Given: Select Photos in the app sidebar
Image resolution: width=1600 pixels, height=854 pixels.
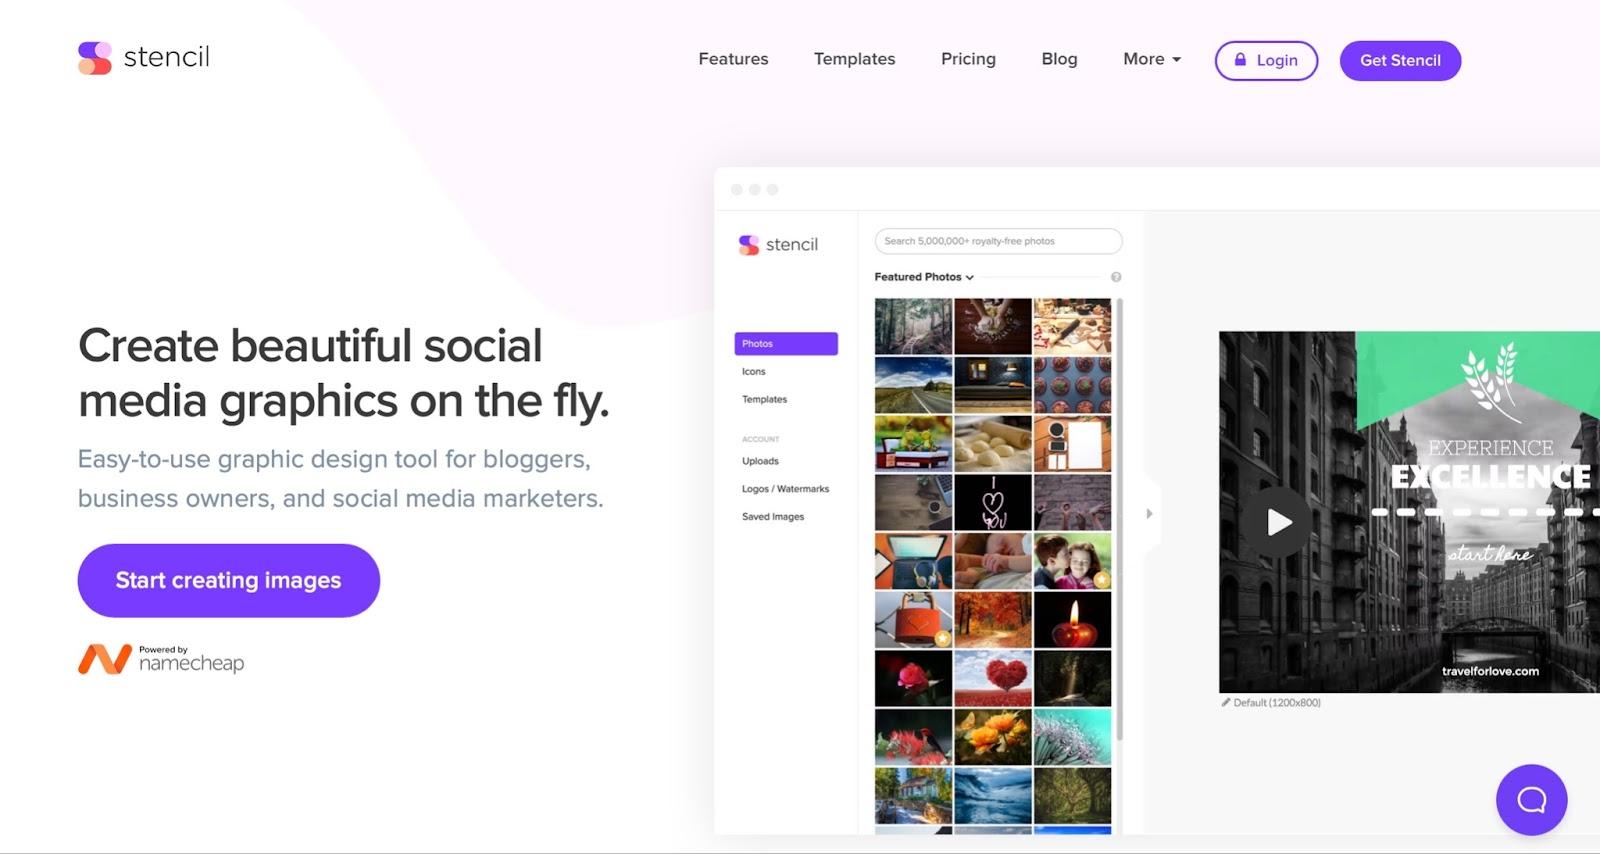Looking at the screenshot, I should click(786, 344).
